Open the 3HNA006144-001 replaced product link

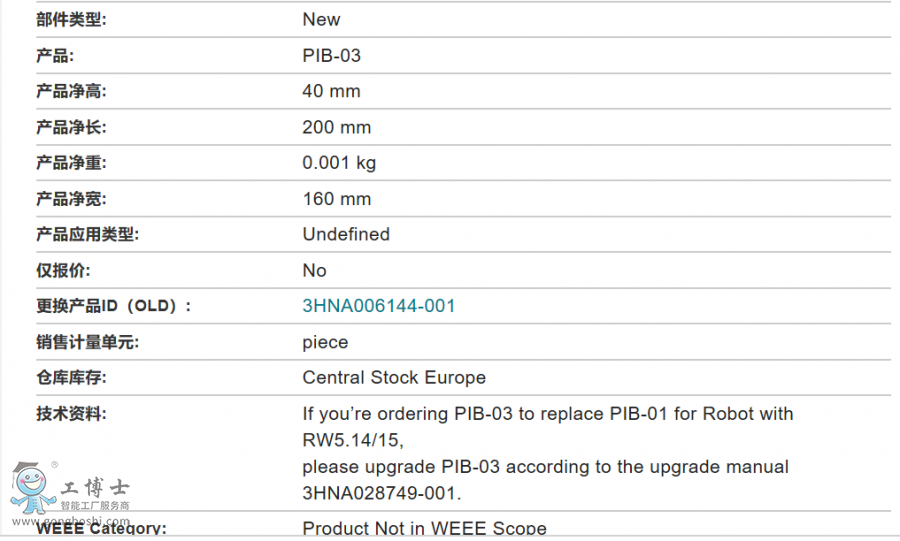379,306
